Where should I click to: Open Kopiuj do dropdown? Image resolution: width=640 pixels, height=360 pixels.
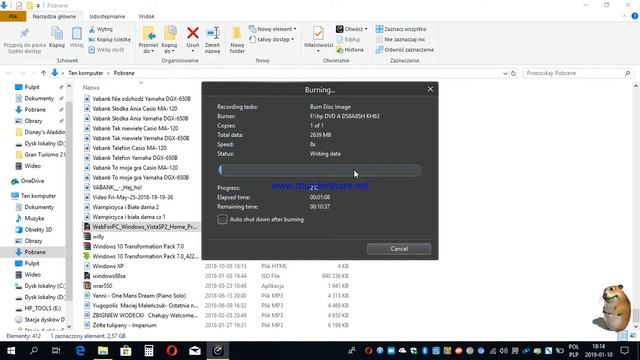pyautogui.click(x=169, y=40)
